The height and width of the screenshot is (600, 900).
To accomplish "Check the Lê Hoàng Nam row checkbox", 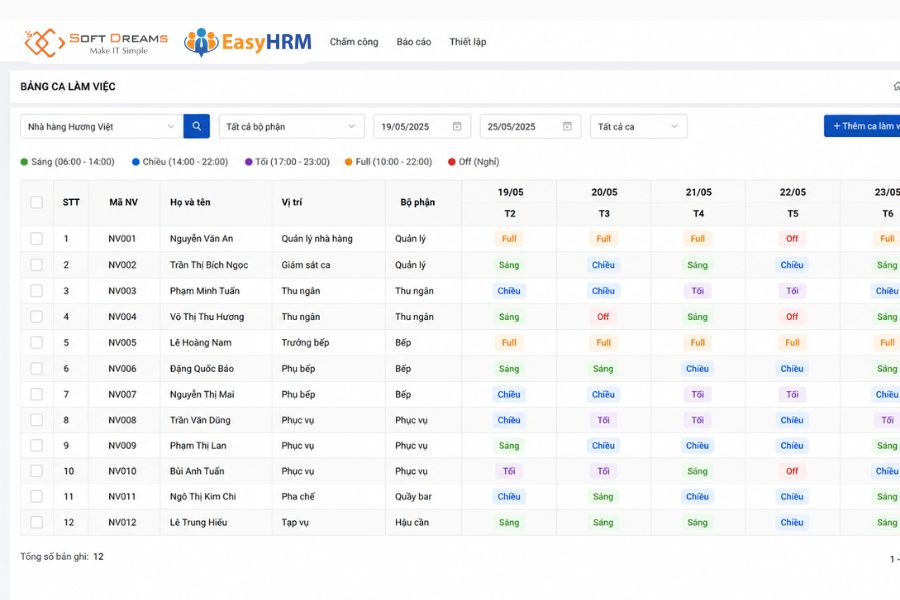I will tap(36, 342).
